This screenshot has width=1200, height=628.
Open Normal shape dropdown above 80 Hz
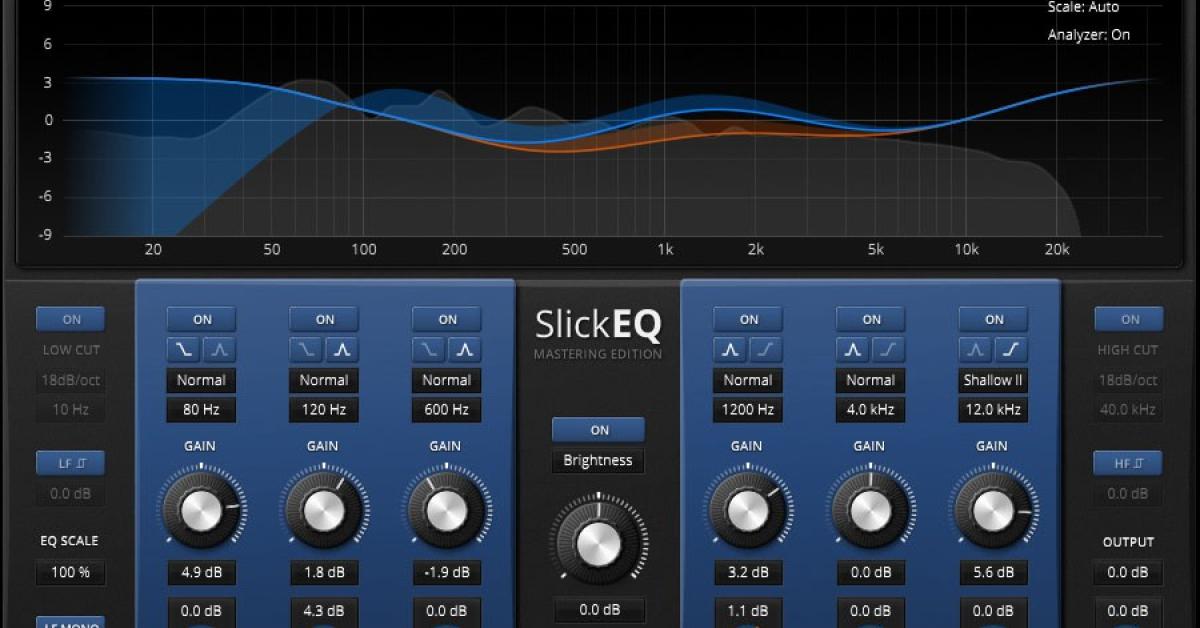tap(202, 380)
